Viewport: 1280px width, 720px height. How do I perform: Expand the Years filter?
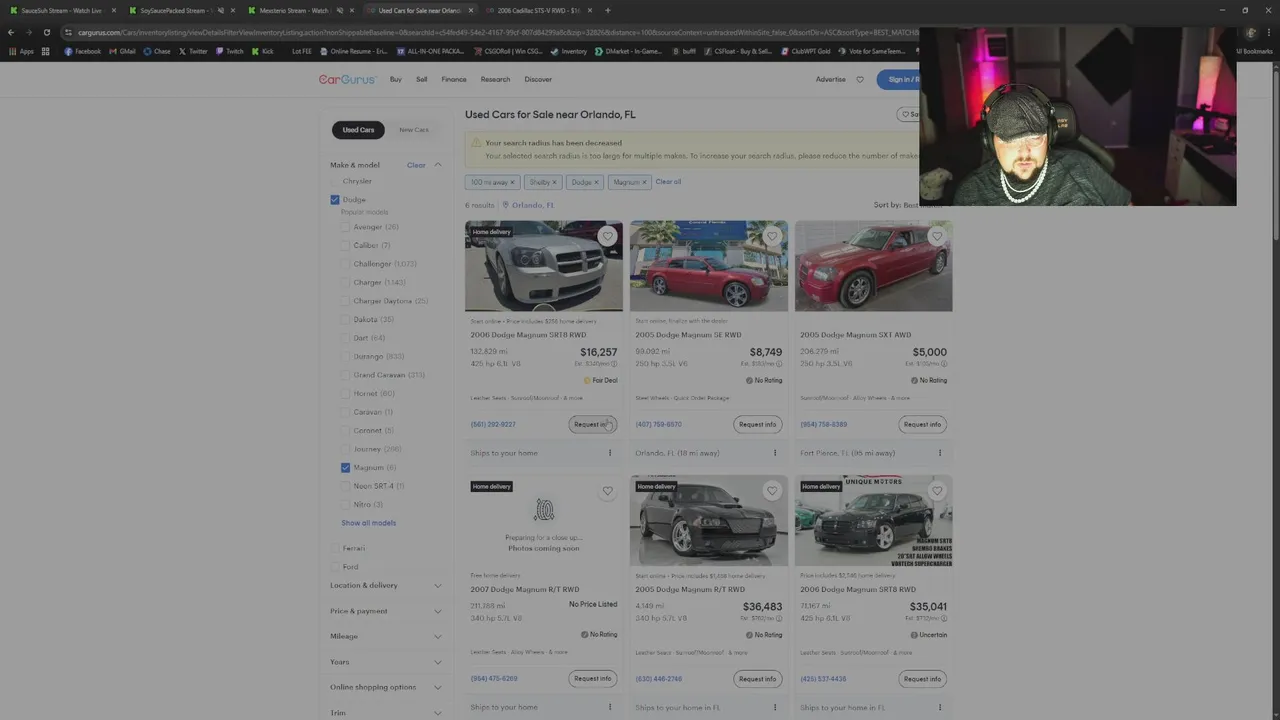[x=386, y=662]
